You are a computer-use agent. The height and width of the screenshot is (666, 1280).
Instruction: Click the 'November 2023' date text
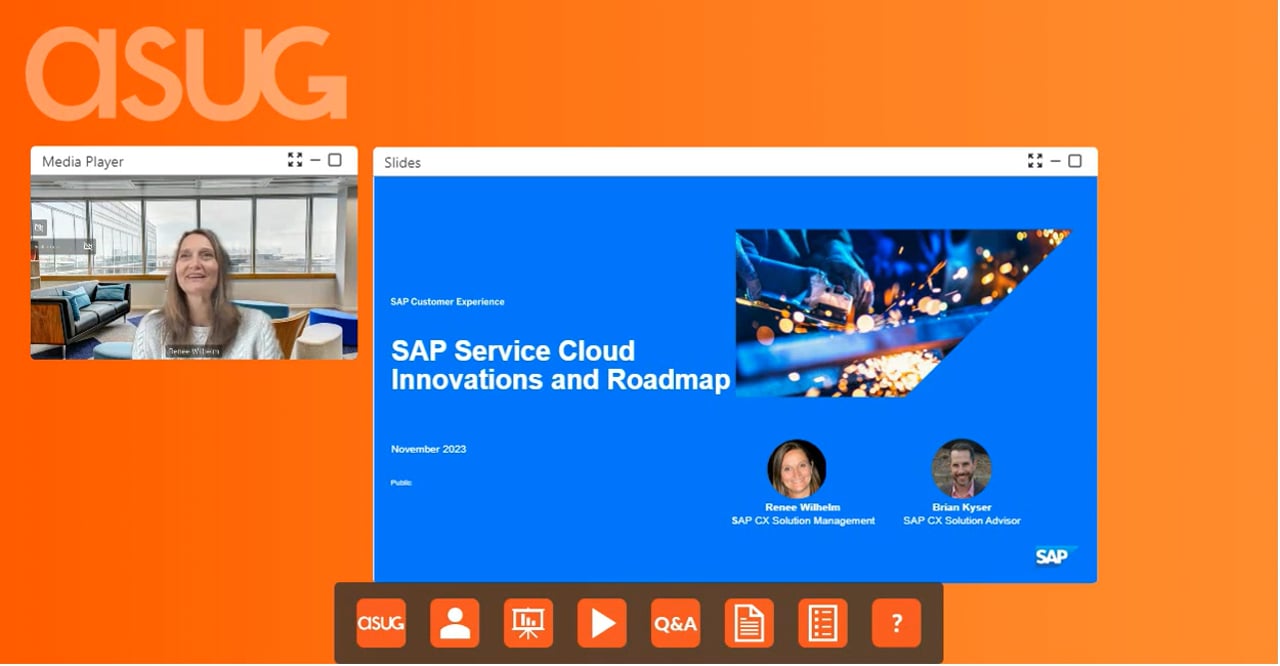428,449
